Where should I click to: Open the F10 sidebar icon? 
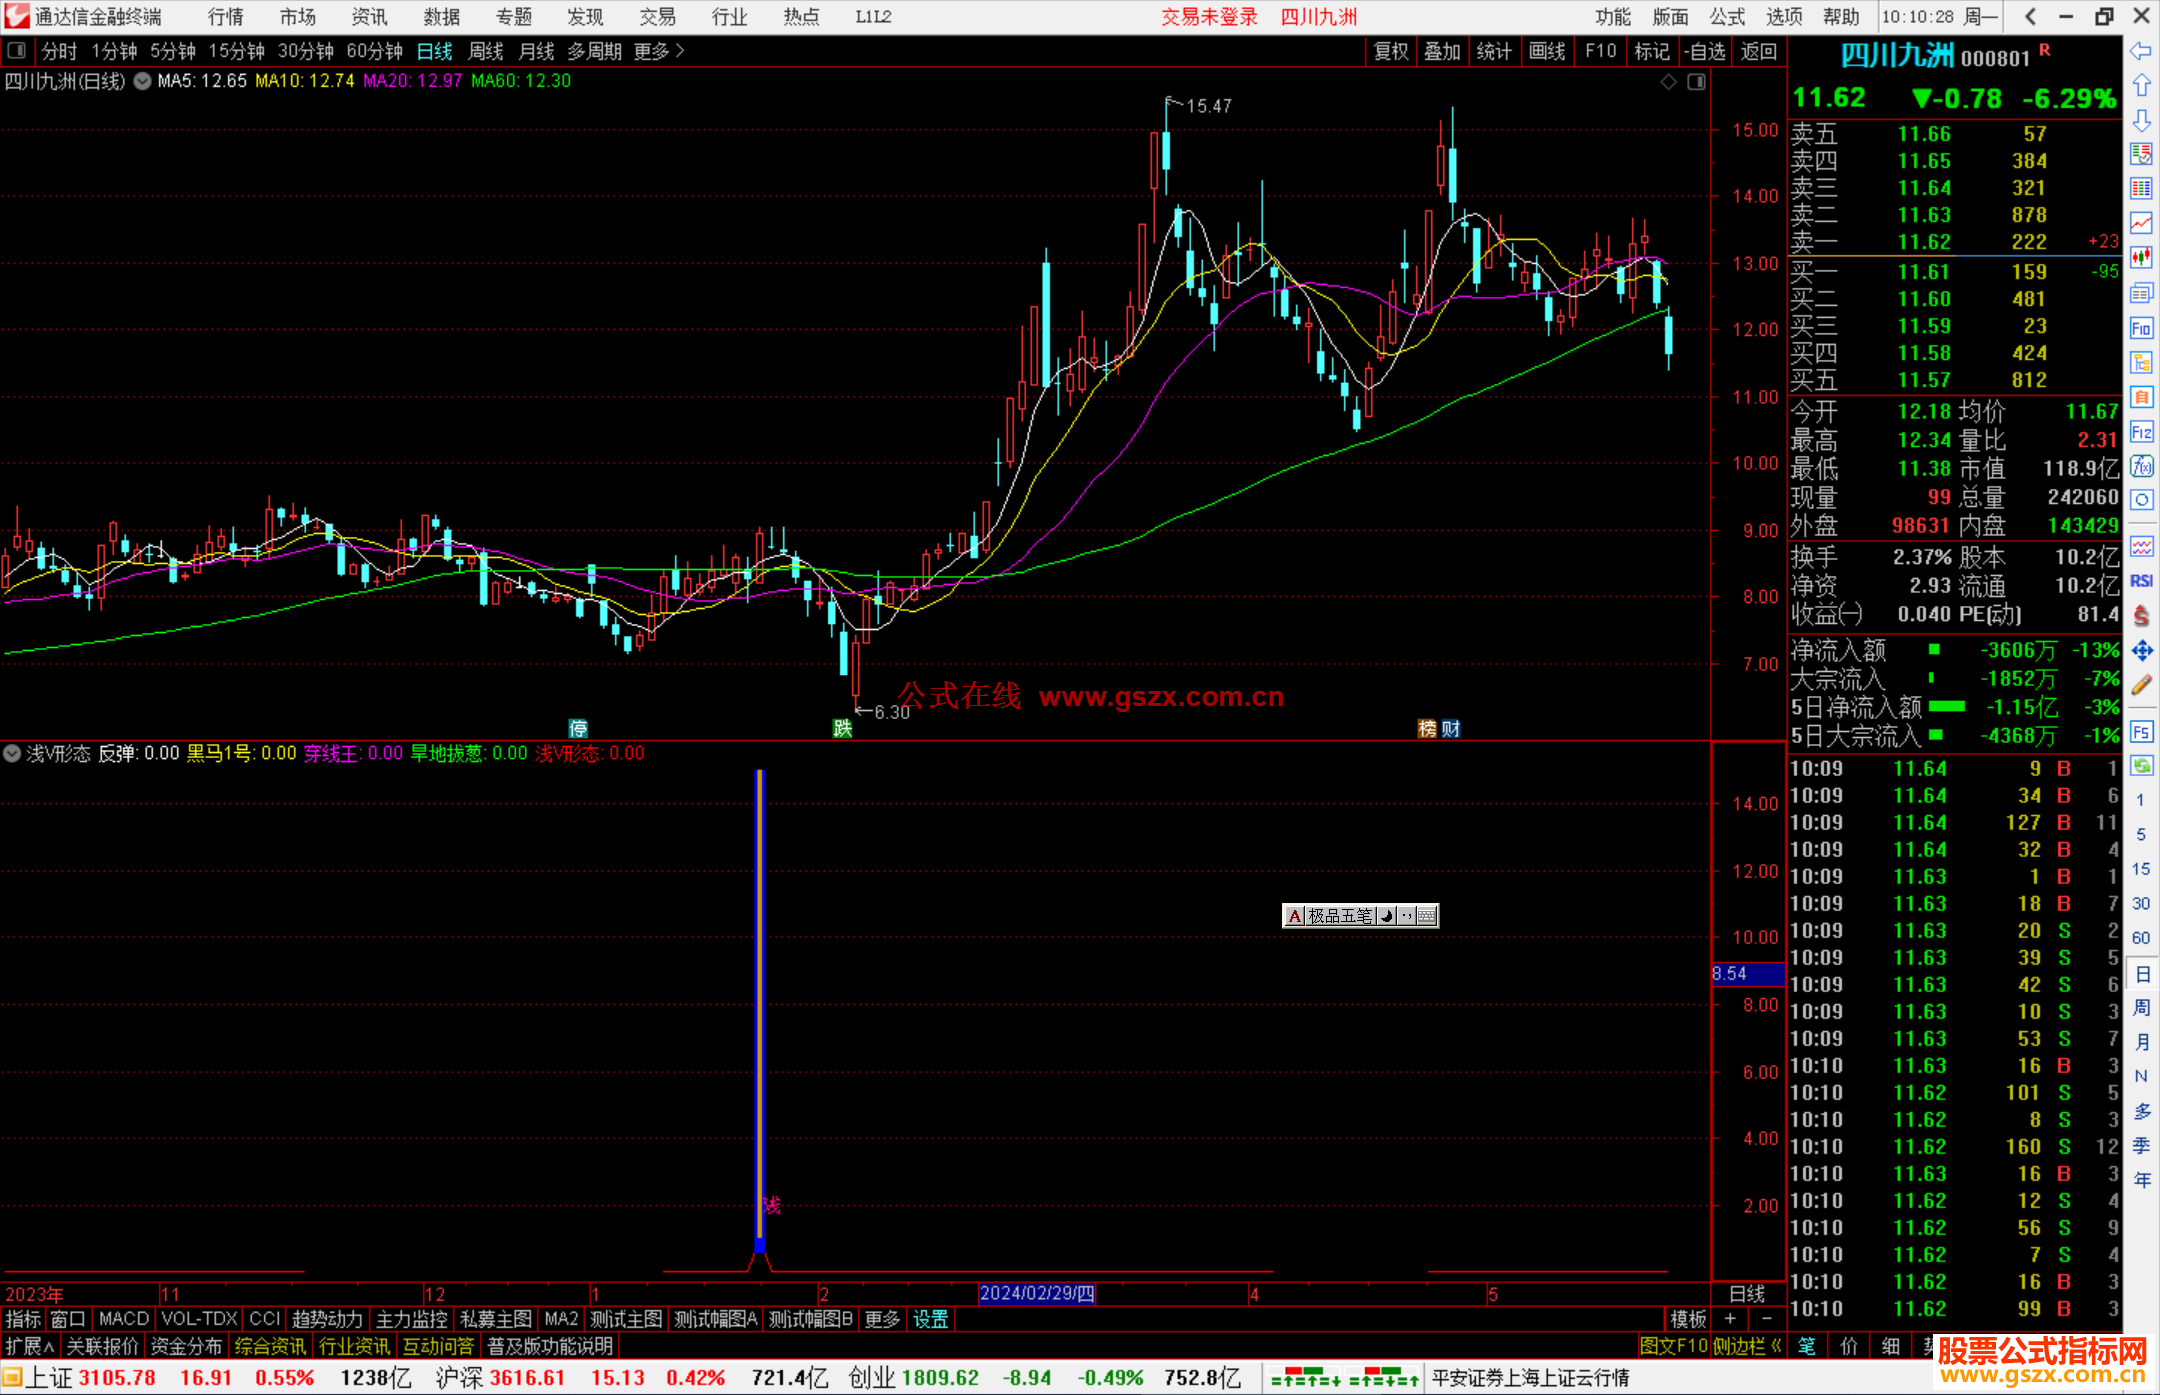[x=2141, y=328]
